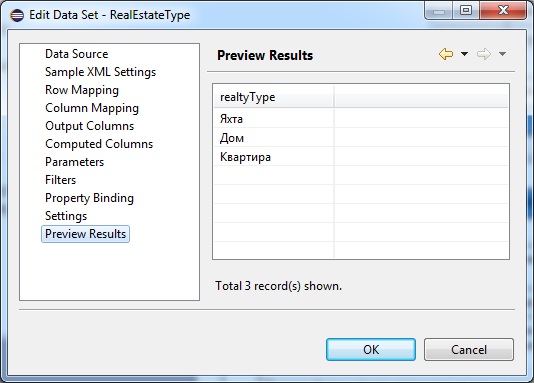534x383 pixels.
Task: Select Data Source in the list
Action: (x=77, y=54)
